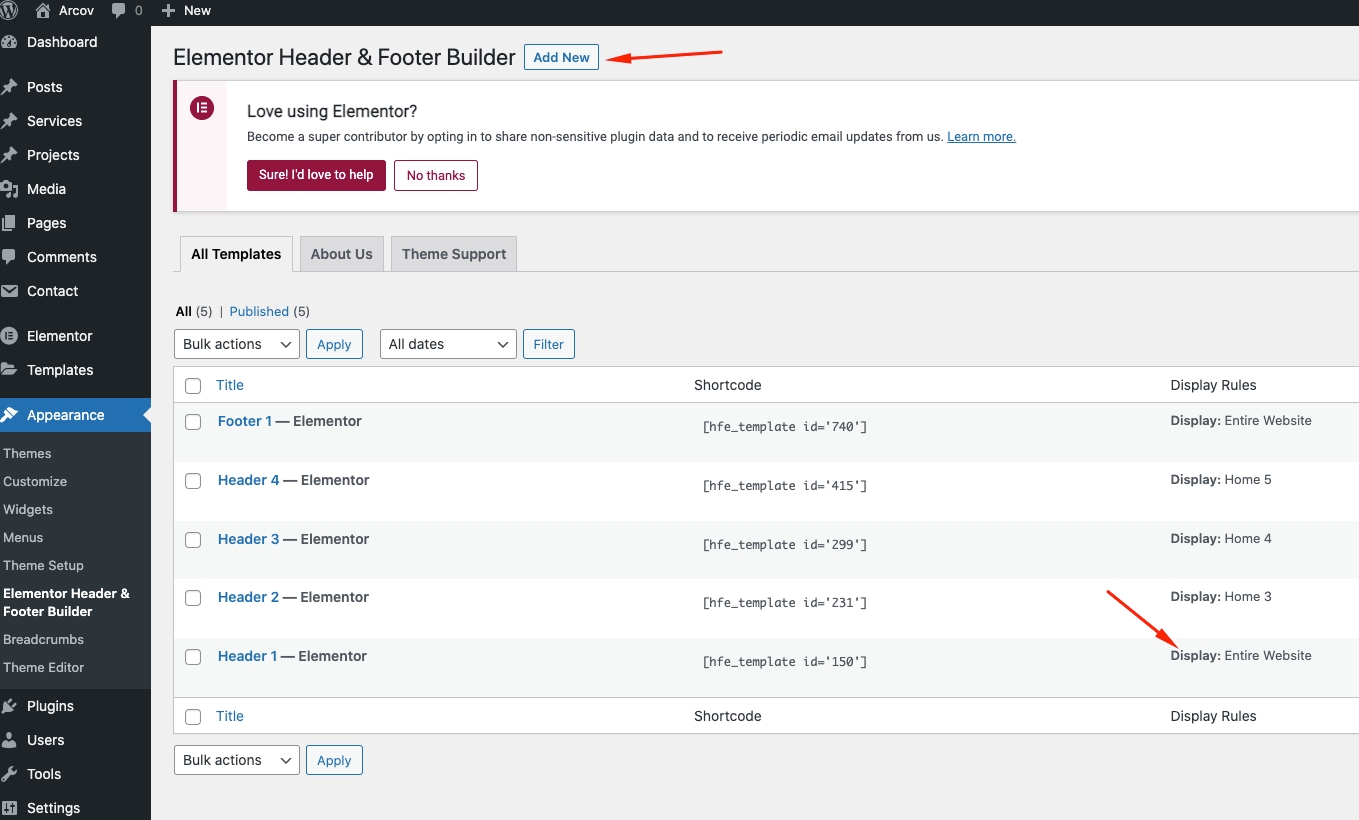Sort templates by the Title column header
The image size is (1359, 820).
tap(230, 385)
